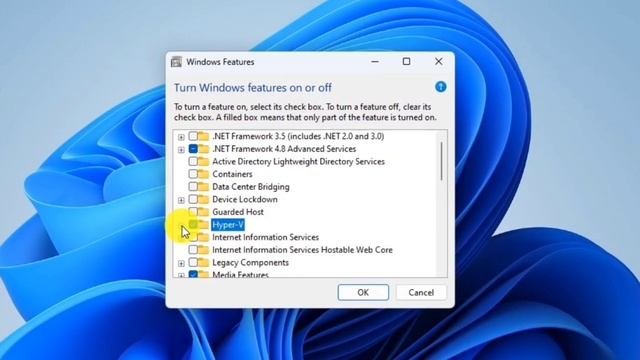Viewport: 640px width, 360px height.
Task: Check Internet Information Services Hostable Web Core
Action: tap(193, 250)
